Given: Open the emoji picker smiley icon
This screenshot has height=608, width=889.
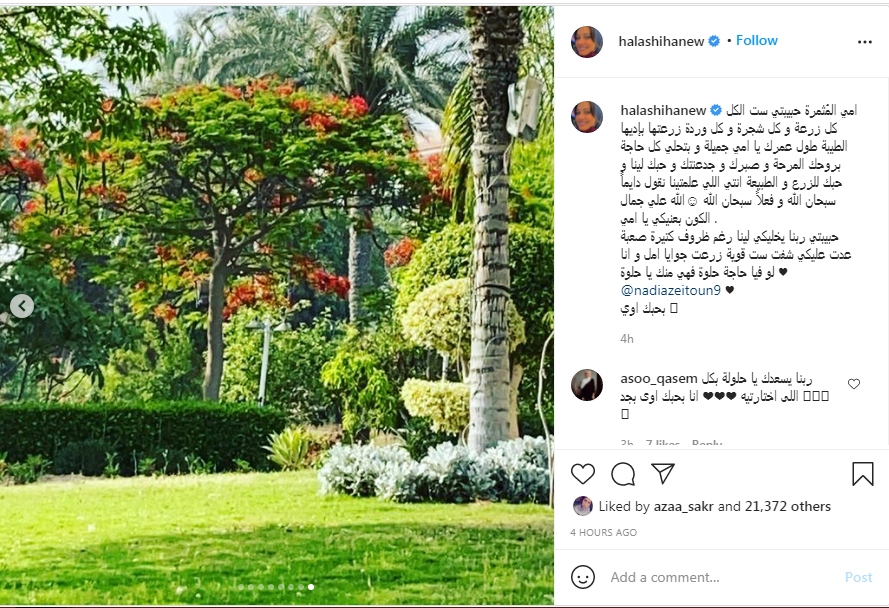Looking at the screenshot, I should [x=583, y=577].
